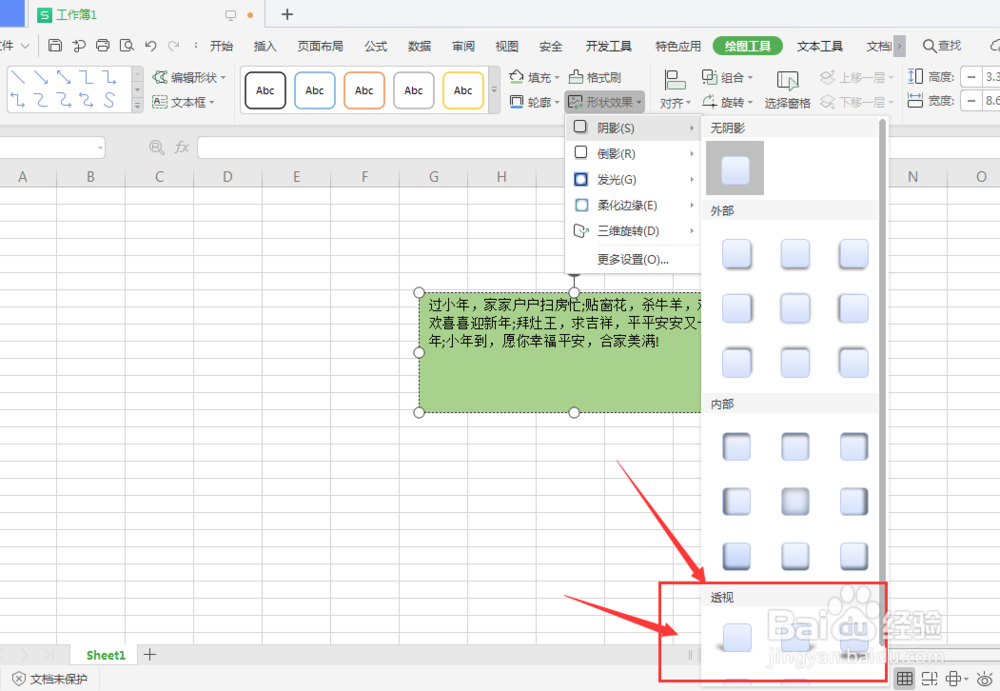Click the zoom magnifier icon beside fx
The height and width of the screenshot is (691, 1000).
tap(156, 147)
